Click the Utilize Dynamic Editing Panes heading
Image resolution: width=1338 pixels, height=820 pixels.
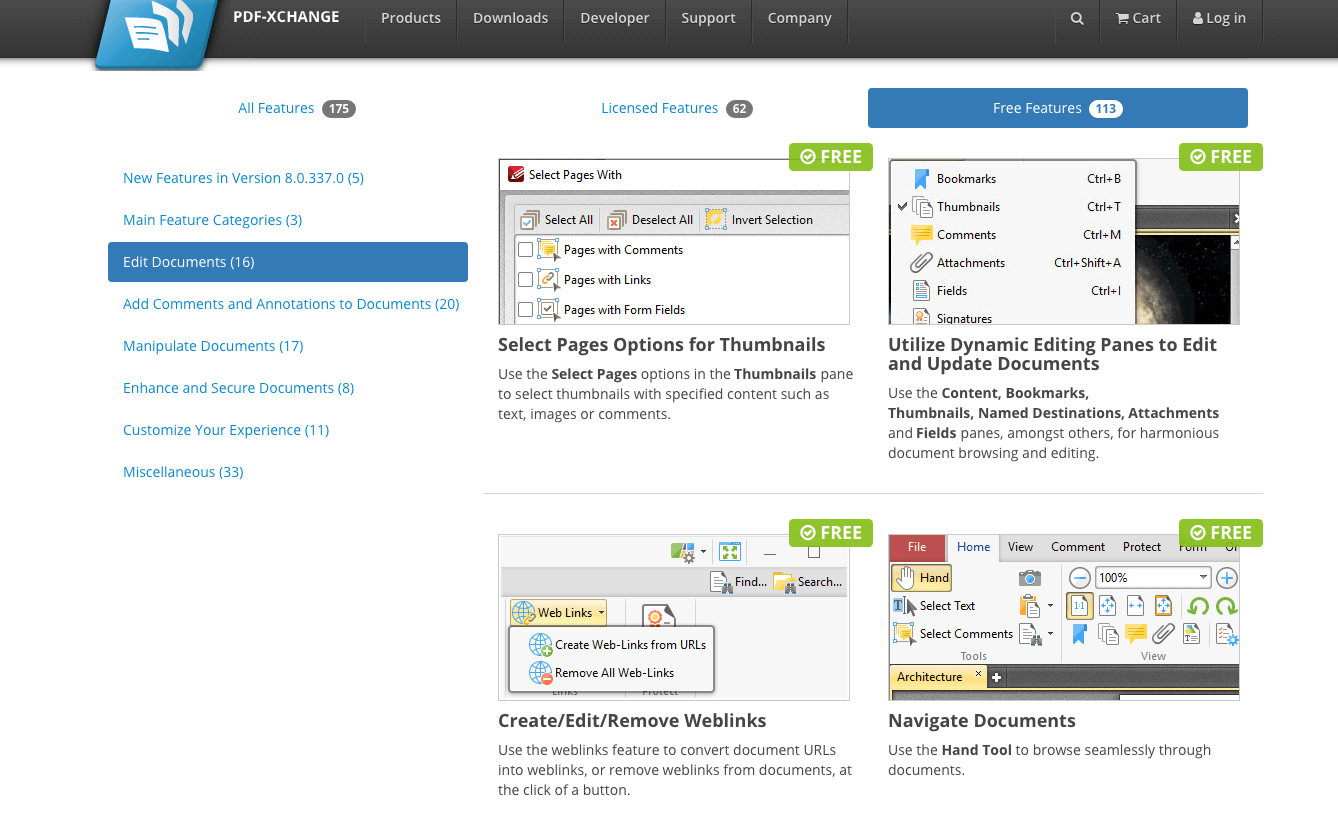pyautogui.click(x=1052, y=354)
